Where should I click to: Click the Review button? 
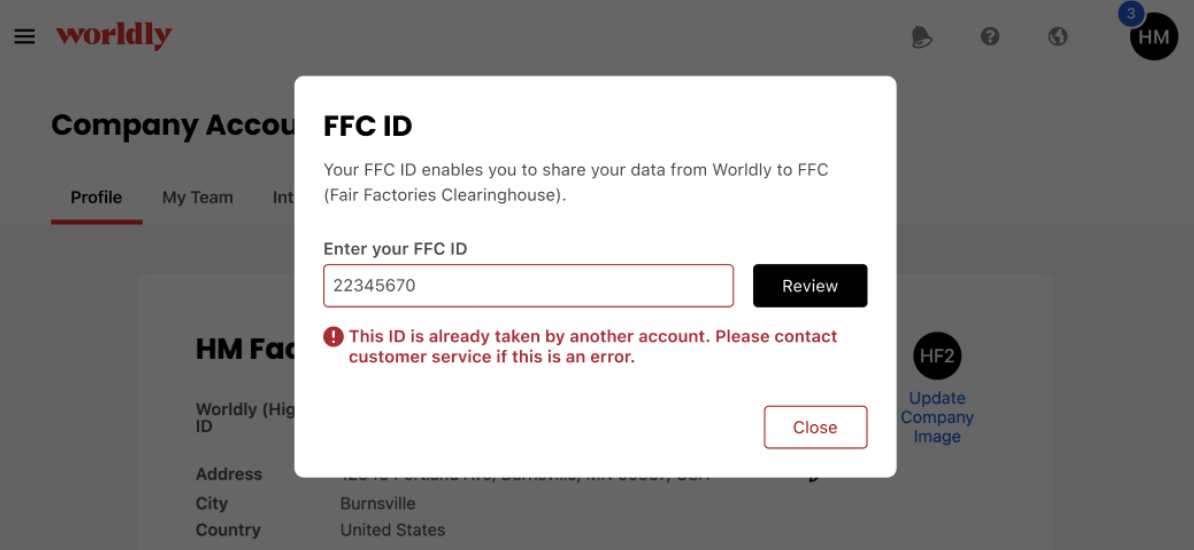click(x=810, y=286)
